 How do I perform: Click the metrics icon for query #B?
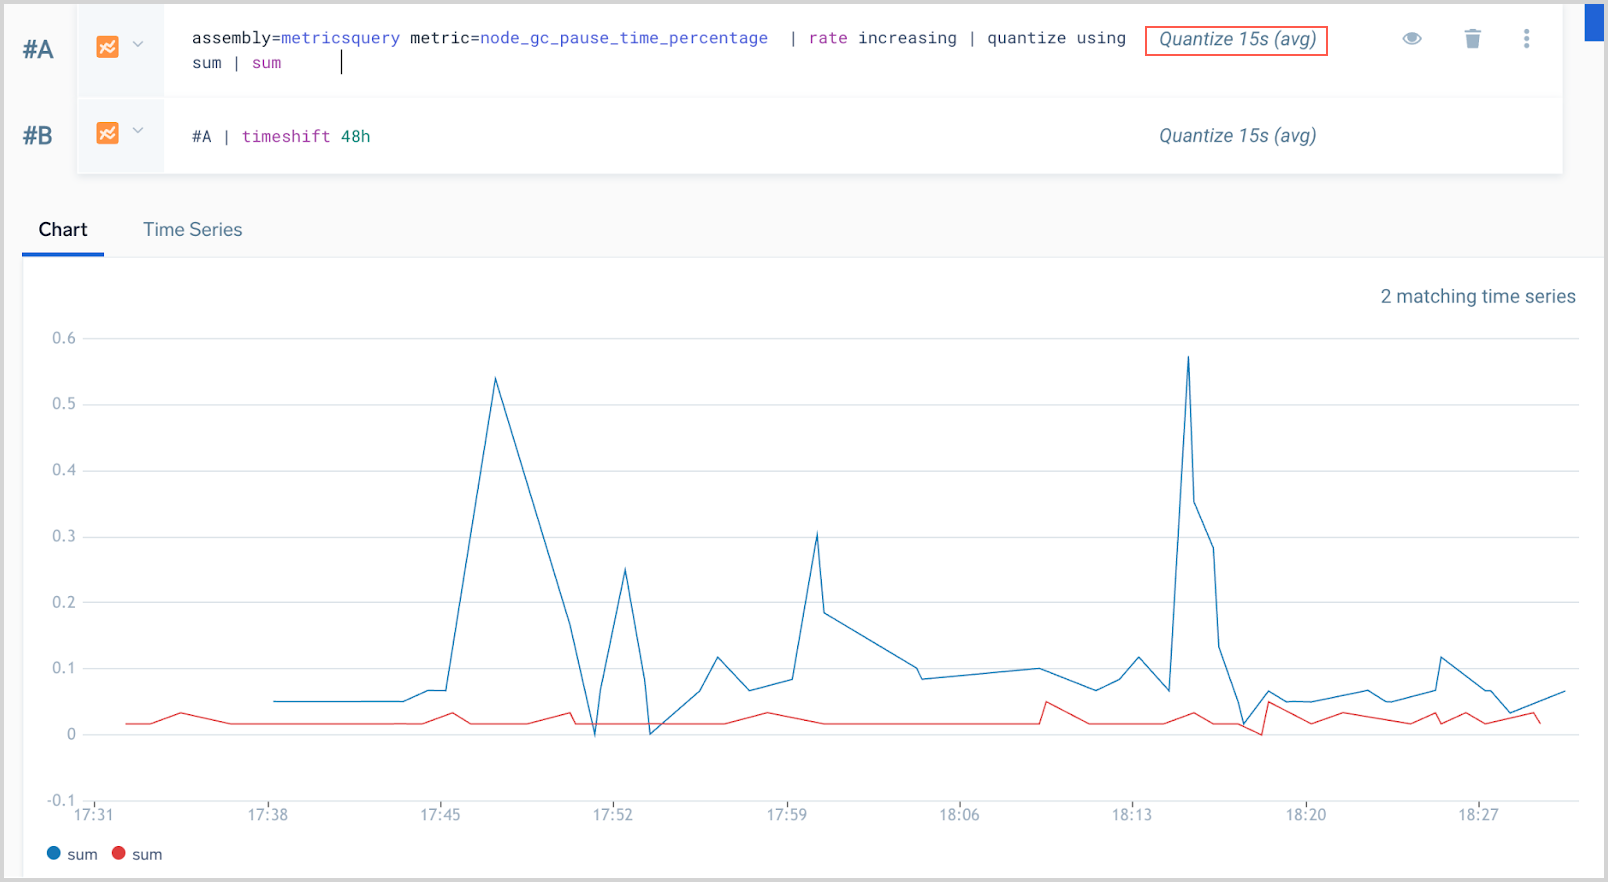pos(107,133)
